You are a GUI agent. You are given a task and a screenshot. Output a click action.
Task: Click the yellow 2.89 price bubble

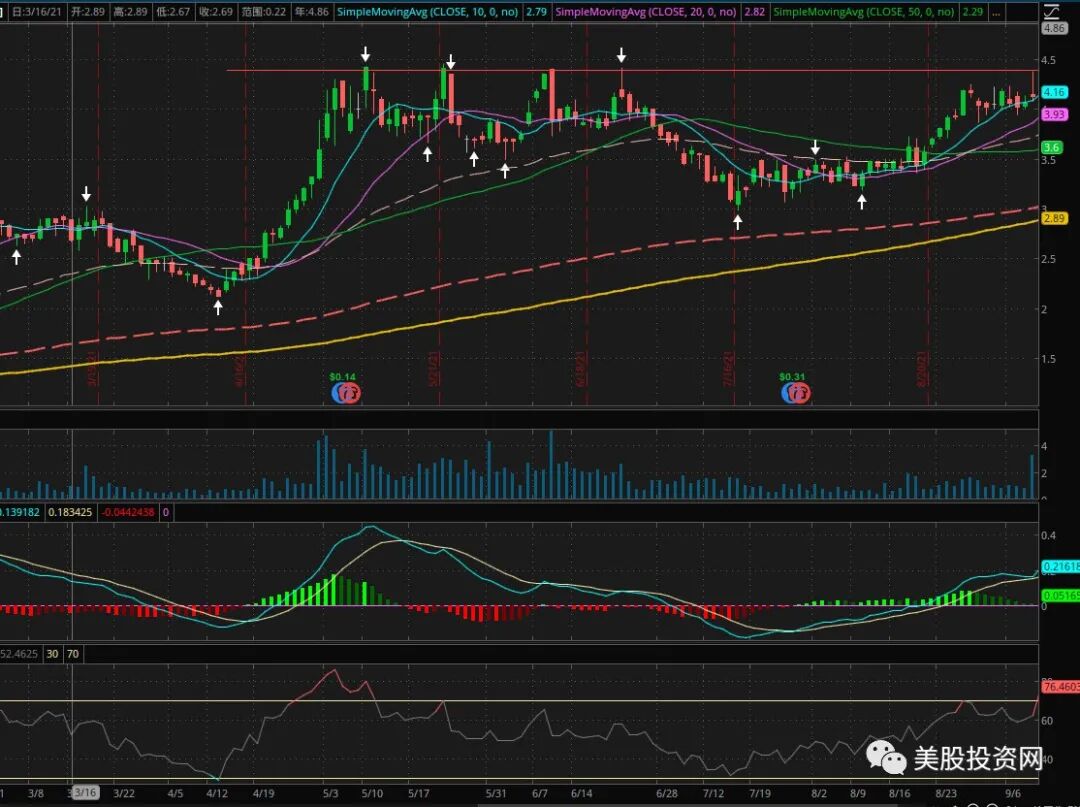[x=1055, y=218]
